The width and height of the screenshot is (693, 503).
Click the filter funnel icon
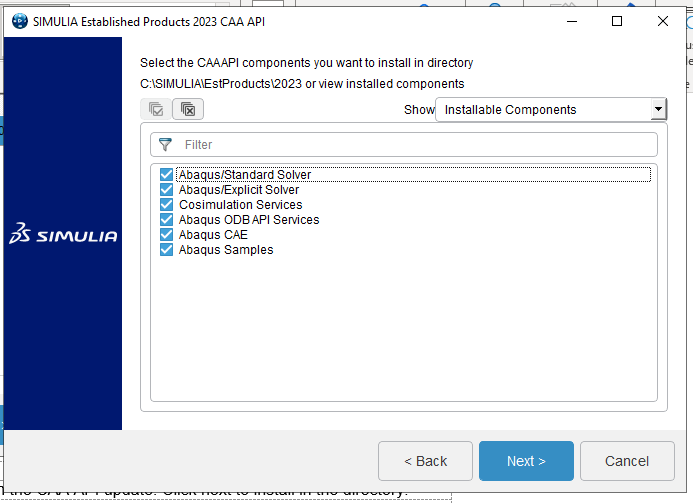point(165,145)
